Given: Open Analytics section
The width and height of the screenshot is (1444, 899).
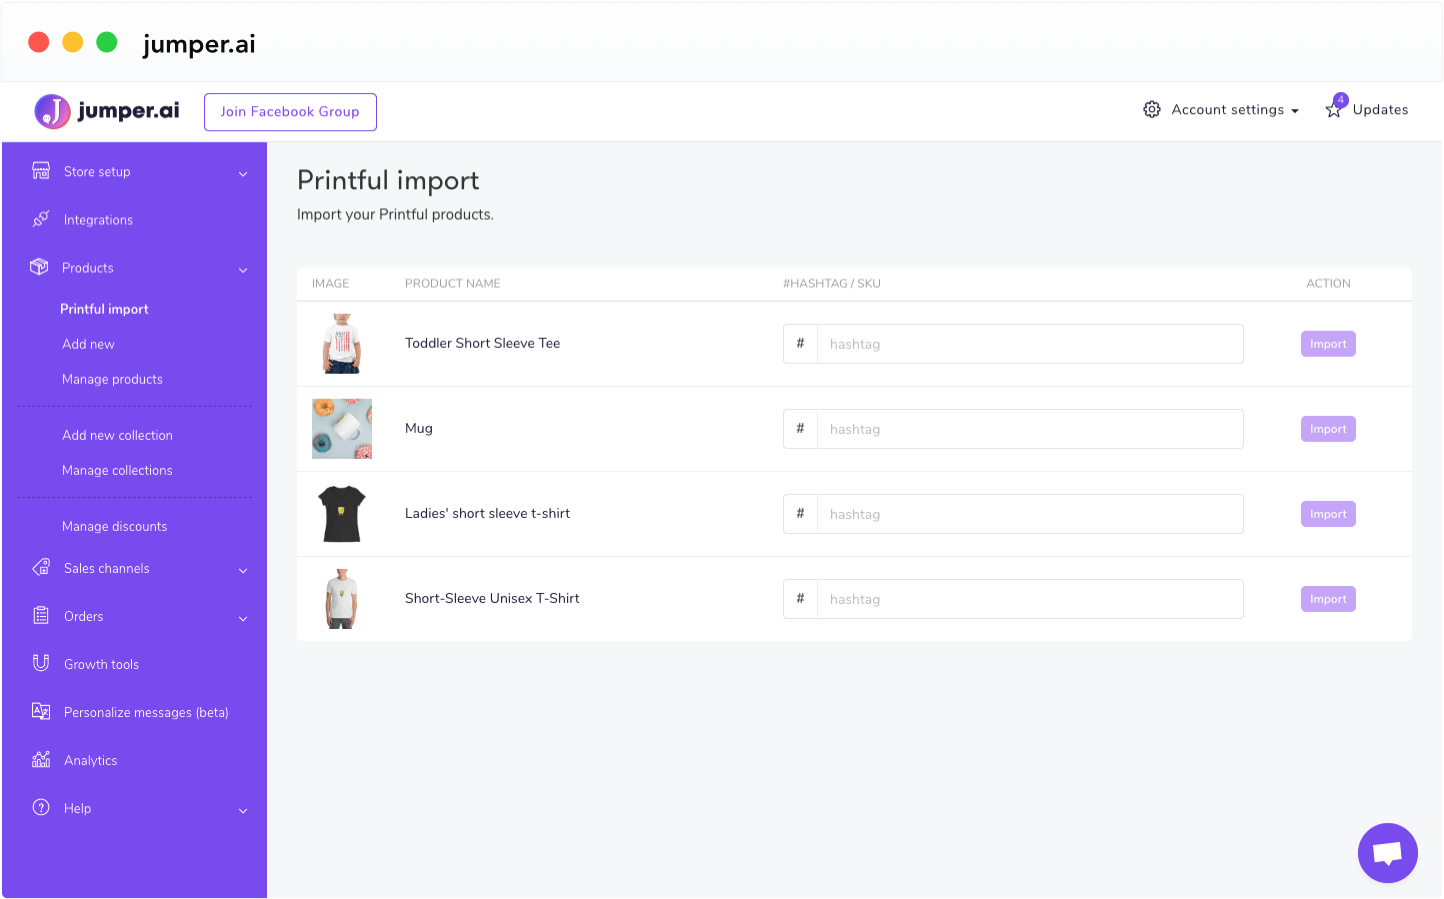Looking at the screenshot, I should pos(90,760).
